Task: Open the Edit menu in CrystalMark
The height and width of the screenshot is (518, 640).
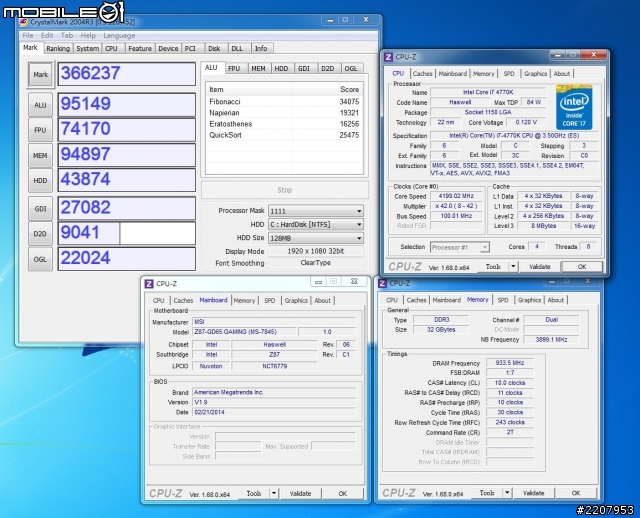Action: pos(47,36)
